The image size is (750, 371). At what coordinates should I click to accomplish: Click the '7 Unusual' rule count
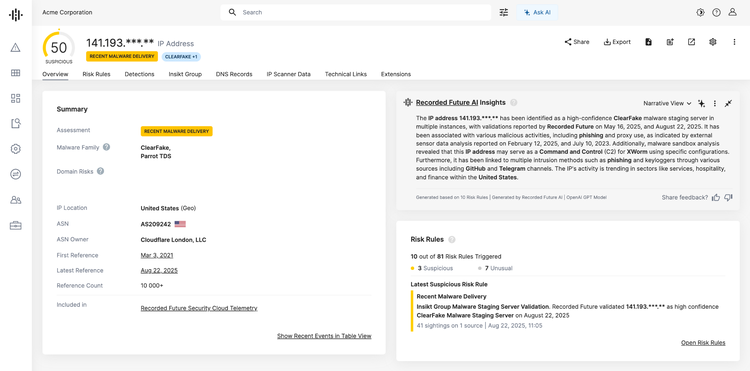495,268
